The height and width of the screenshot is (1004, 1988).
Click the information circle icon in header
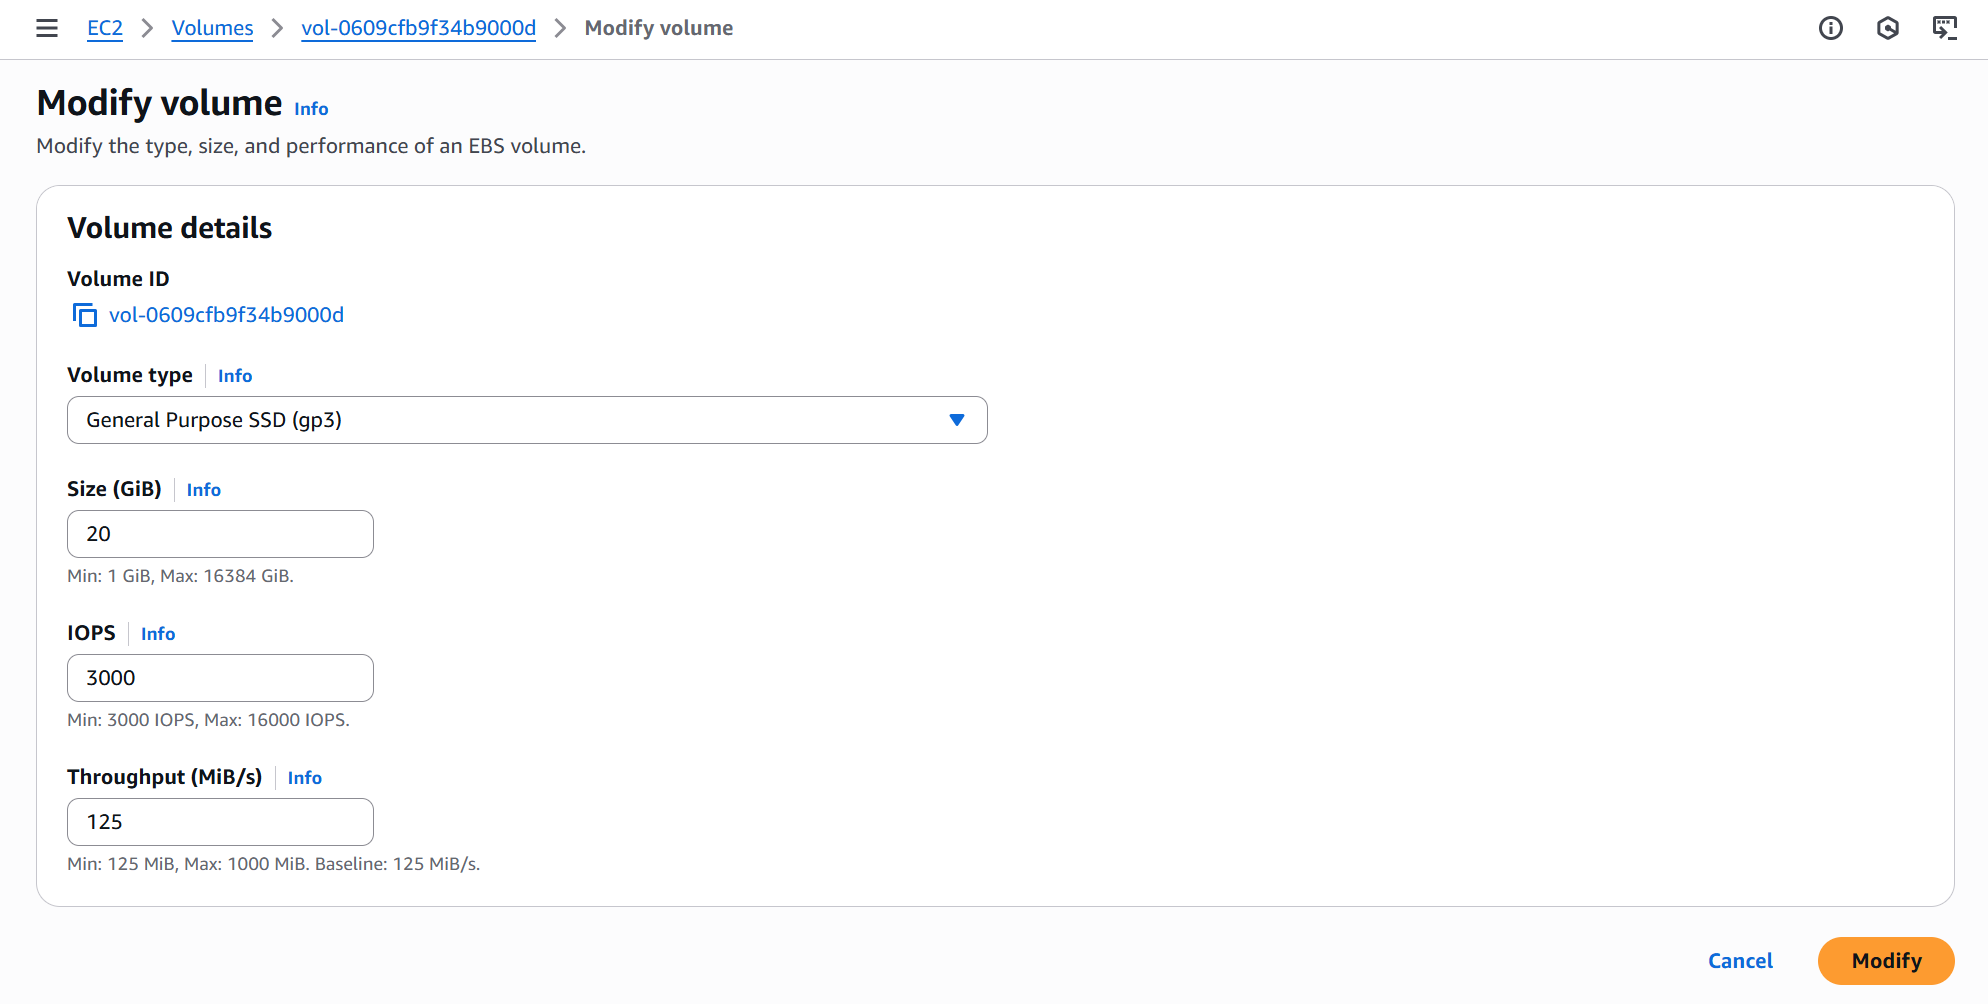click(x=1830, y=28)
